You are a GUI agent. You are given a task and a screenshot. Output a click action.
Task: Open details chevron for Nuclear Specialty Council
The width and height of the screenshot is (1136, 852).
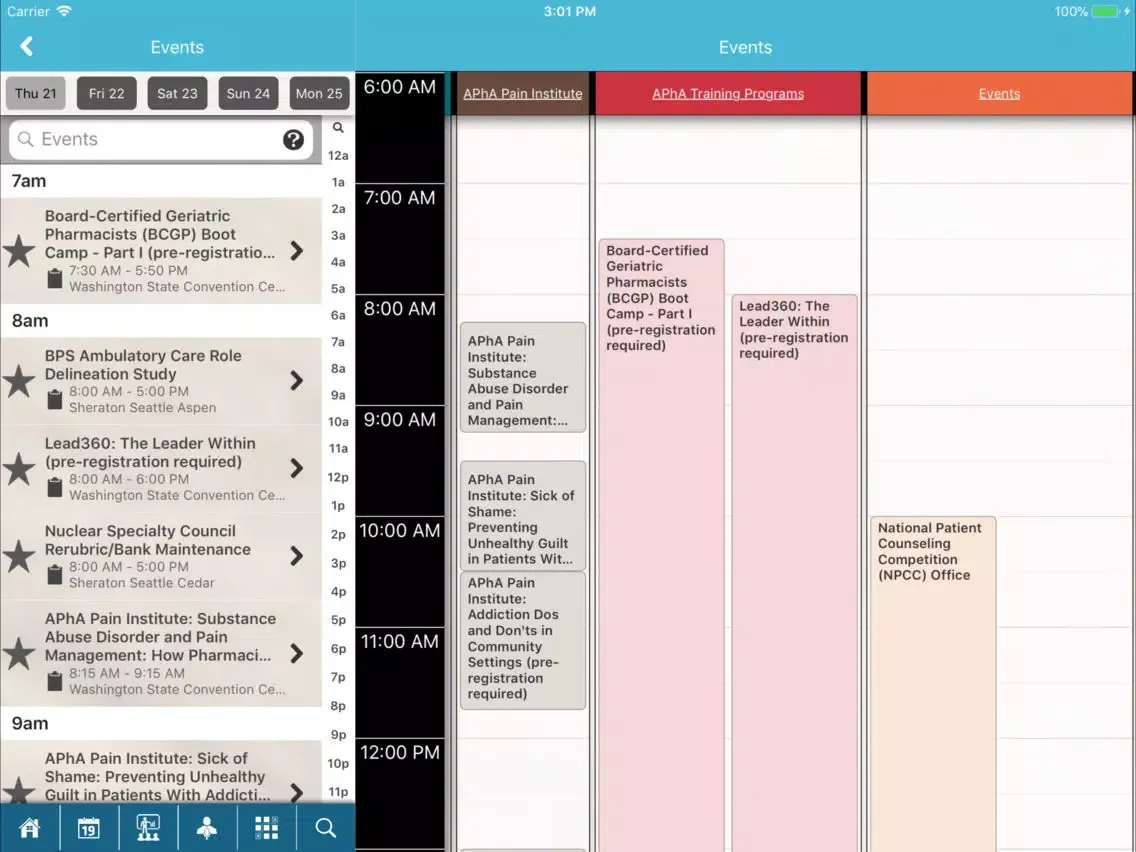point(296,556)
